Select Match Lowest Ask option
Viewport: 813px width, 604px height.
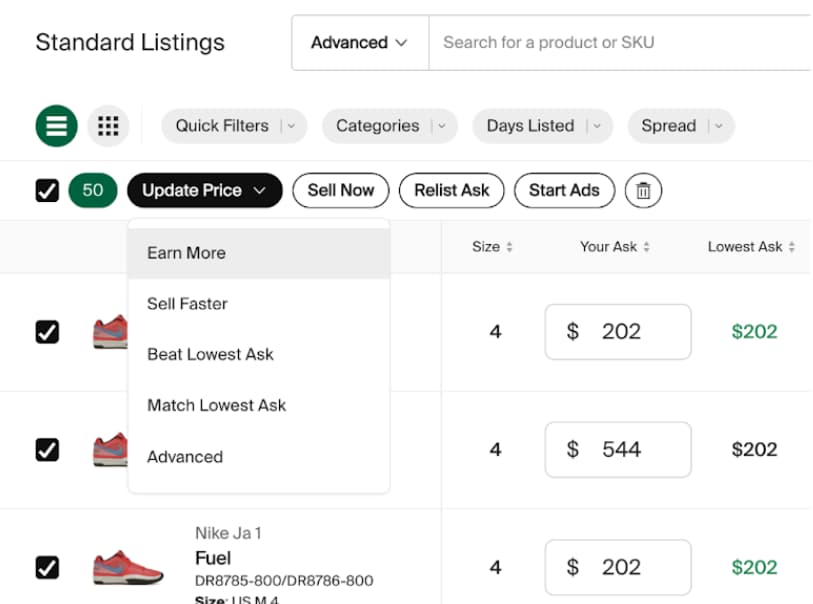pyautogui.click(x=216, y=405)
